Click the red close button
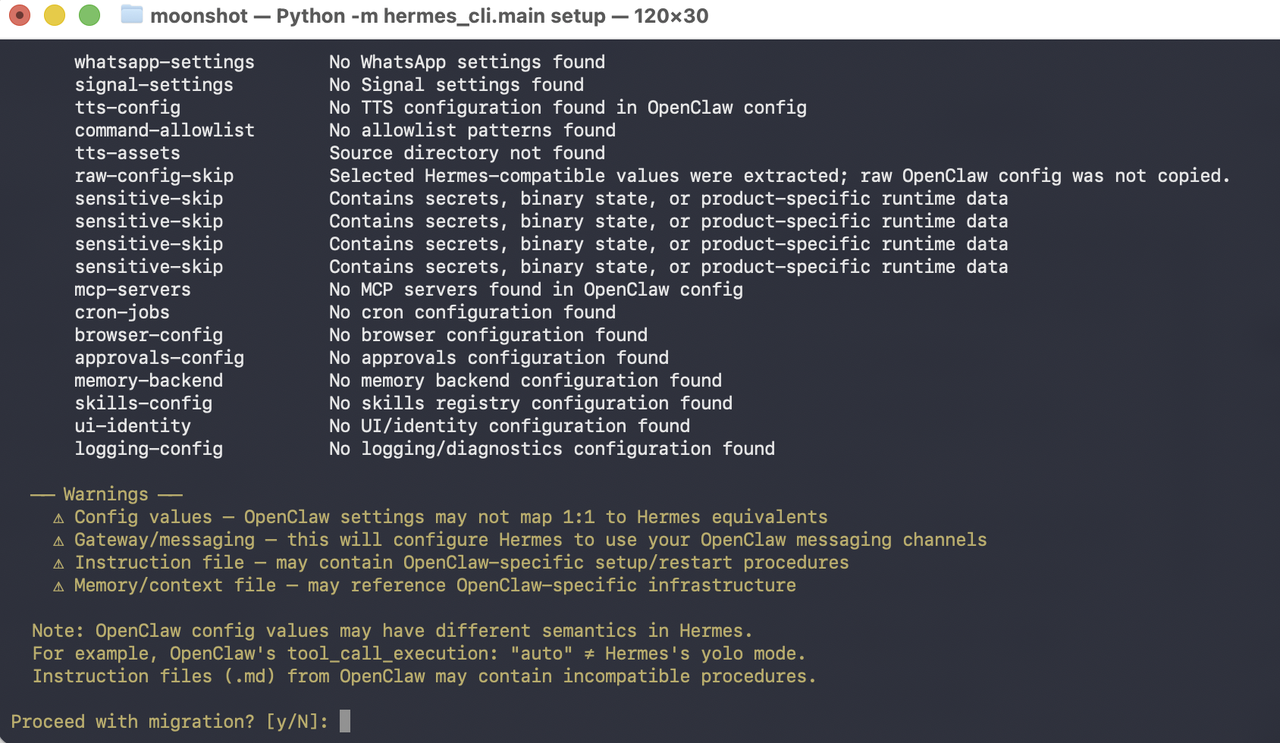 [x=19, y=16]
